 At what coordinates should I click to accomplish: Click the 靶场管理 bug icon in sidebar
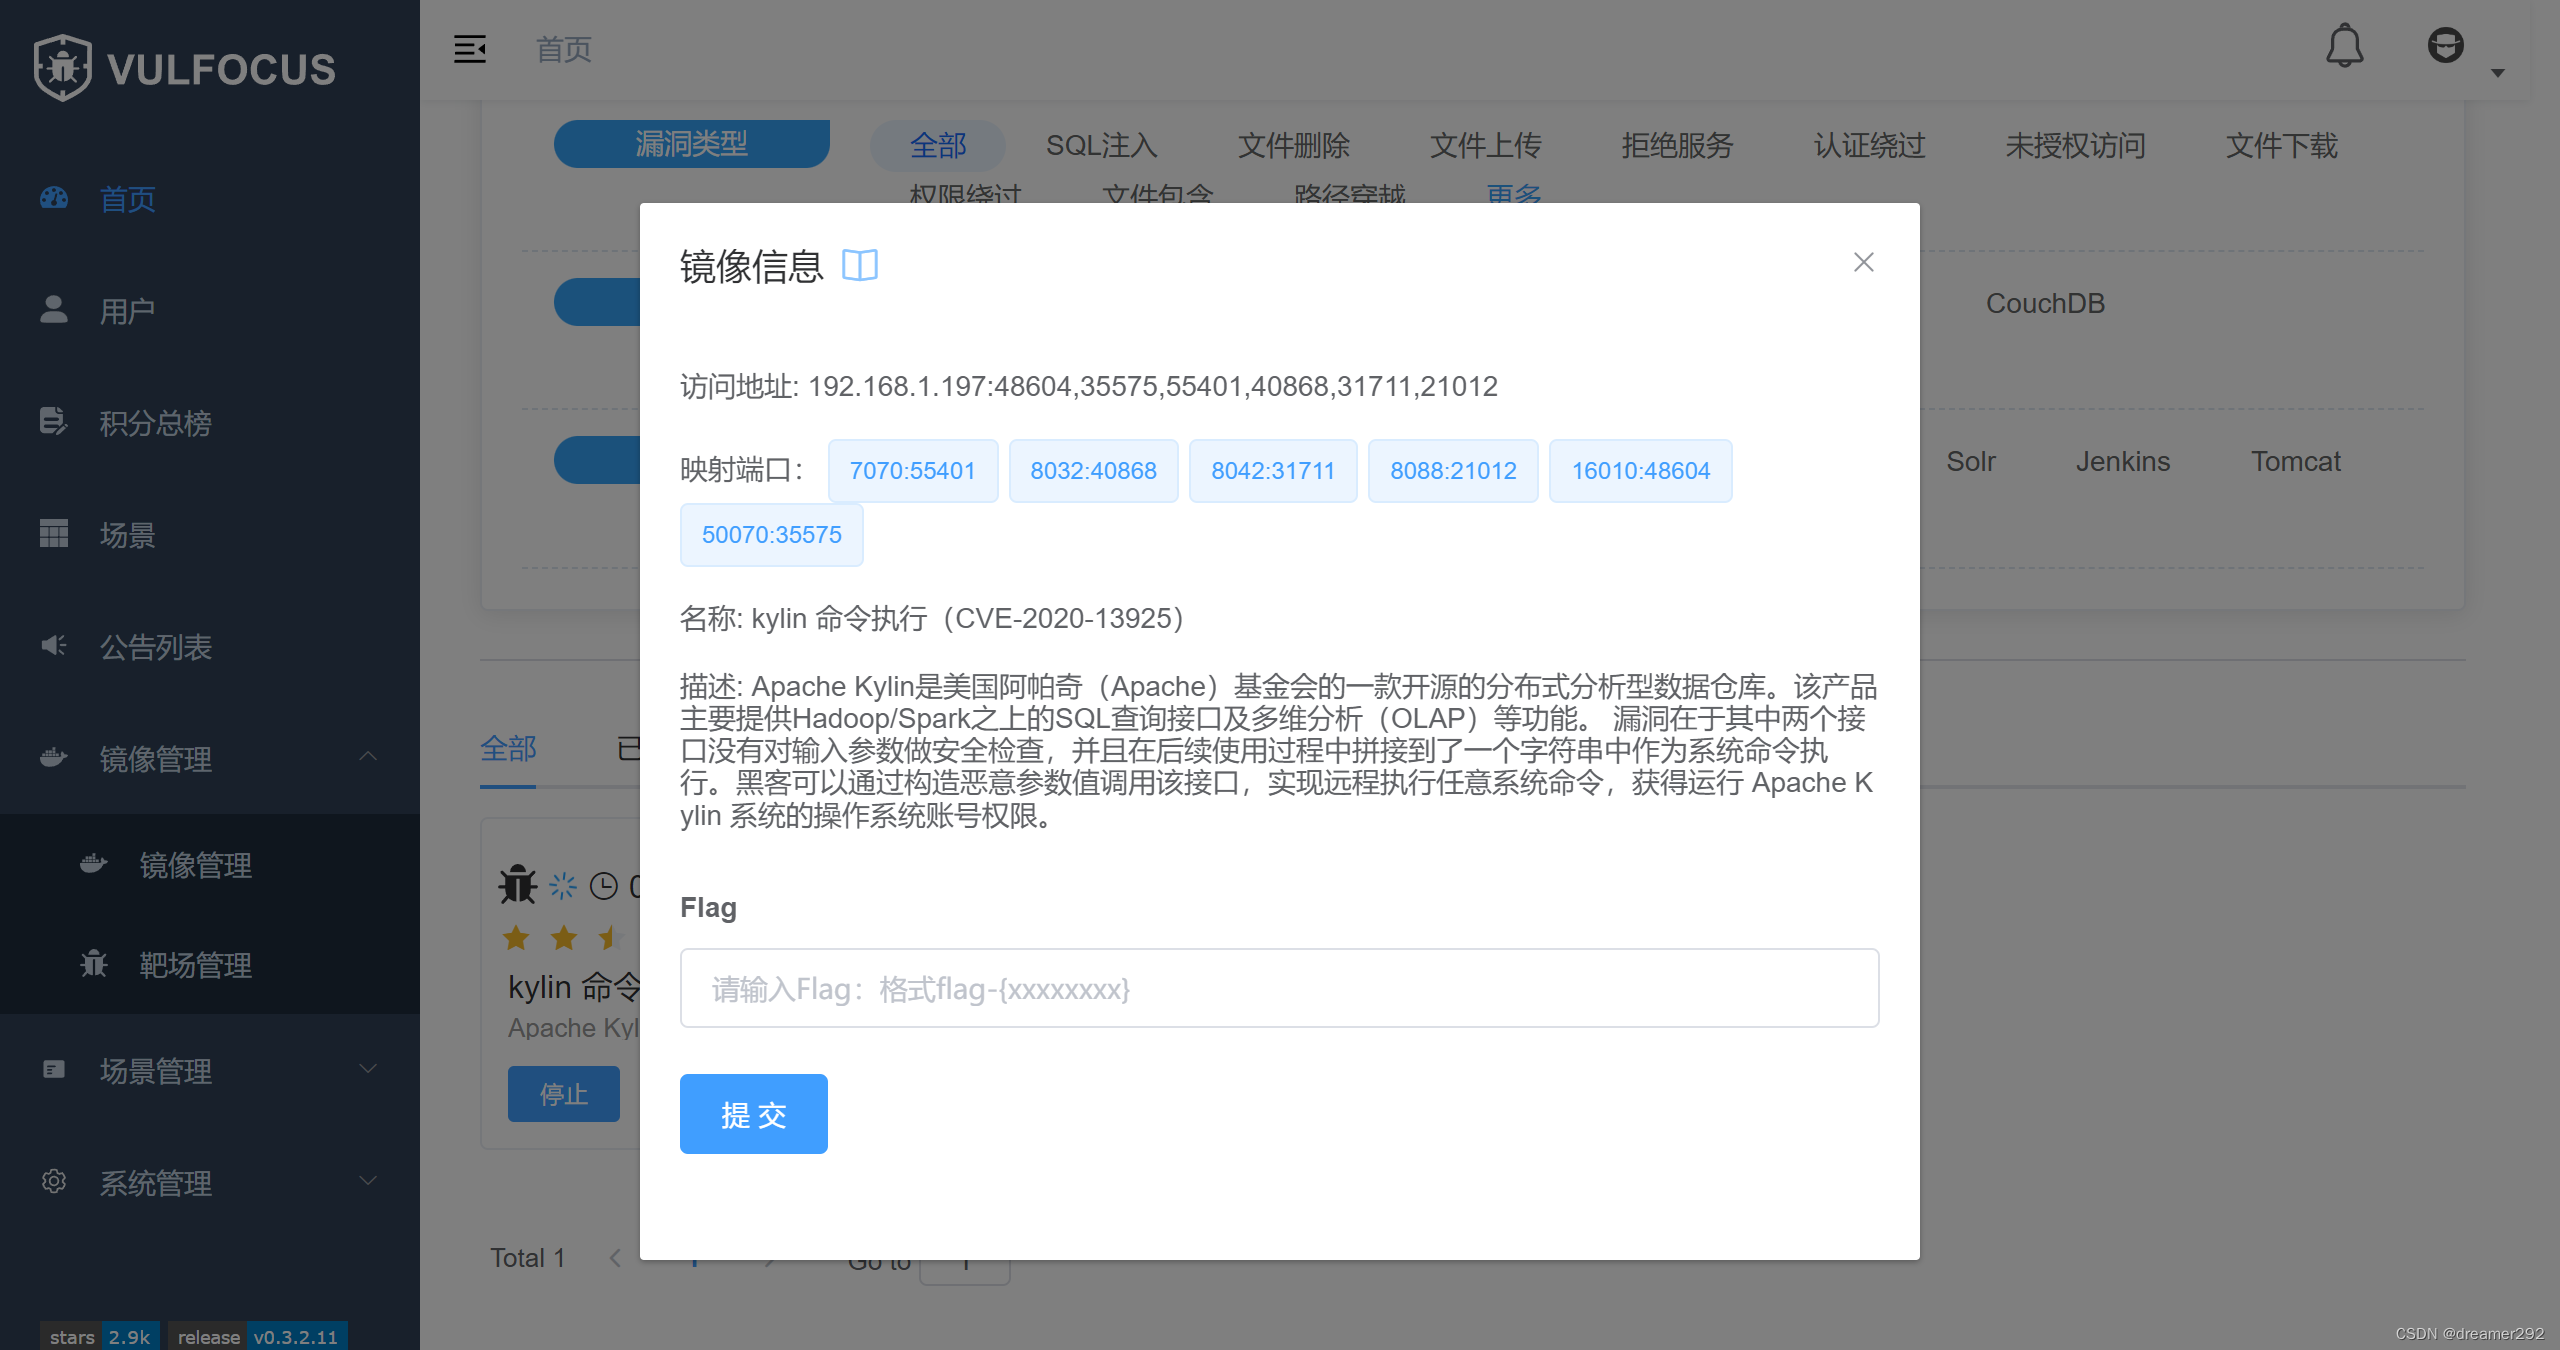tap(94, 964)
